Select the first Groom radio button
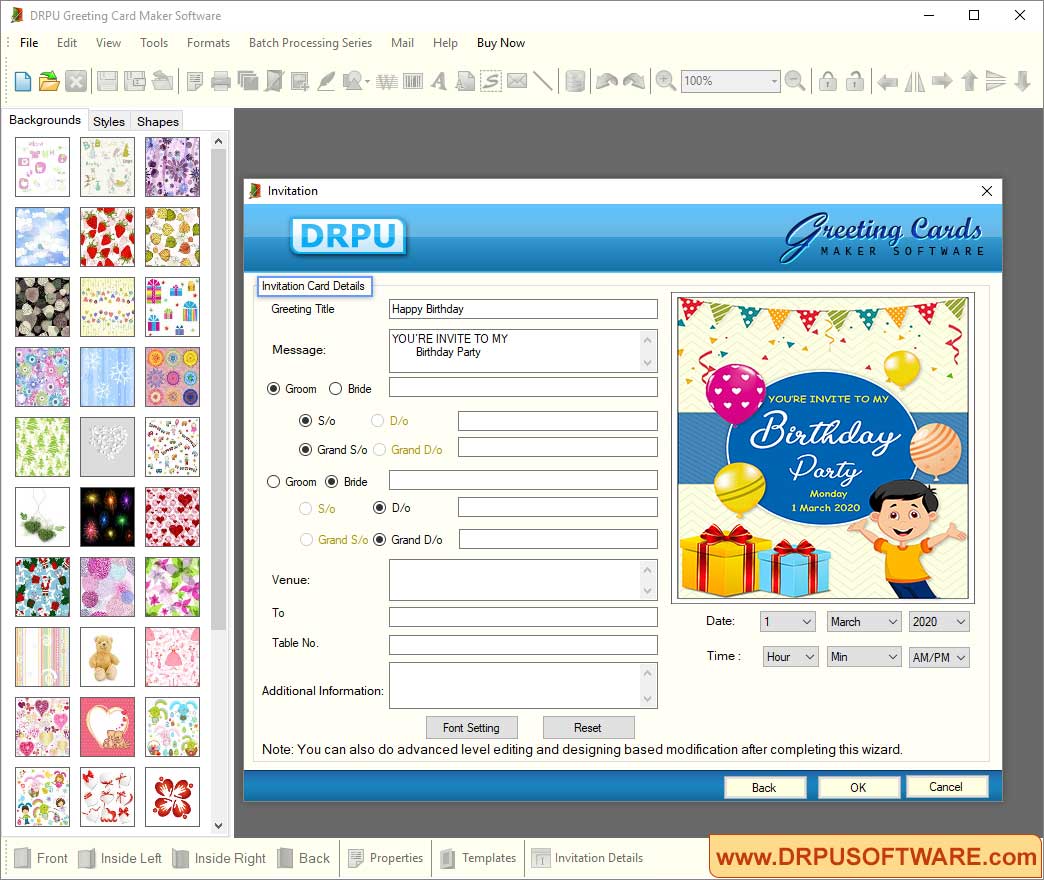 [273, 389]
